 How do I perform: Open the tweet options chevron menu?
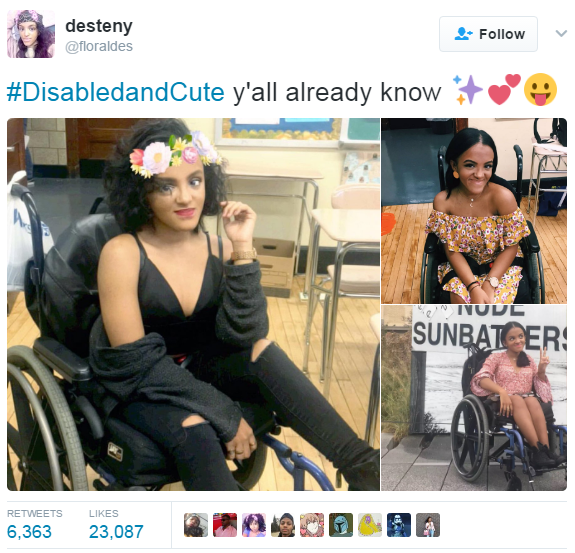tap(561, 34)
